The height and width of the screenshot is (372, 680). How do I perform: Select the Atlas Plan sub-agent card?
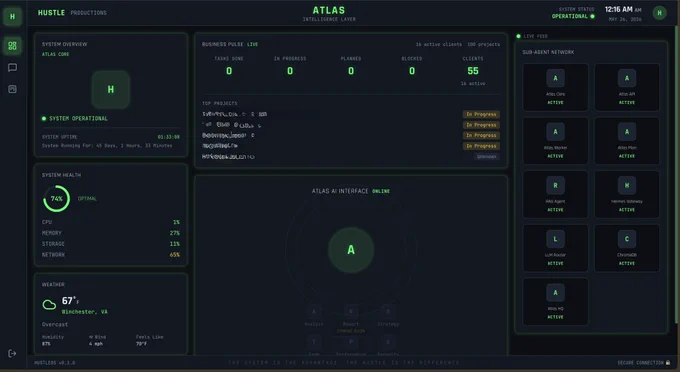627,140
